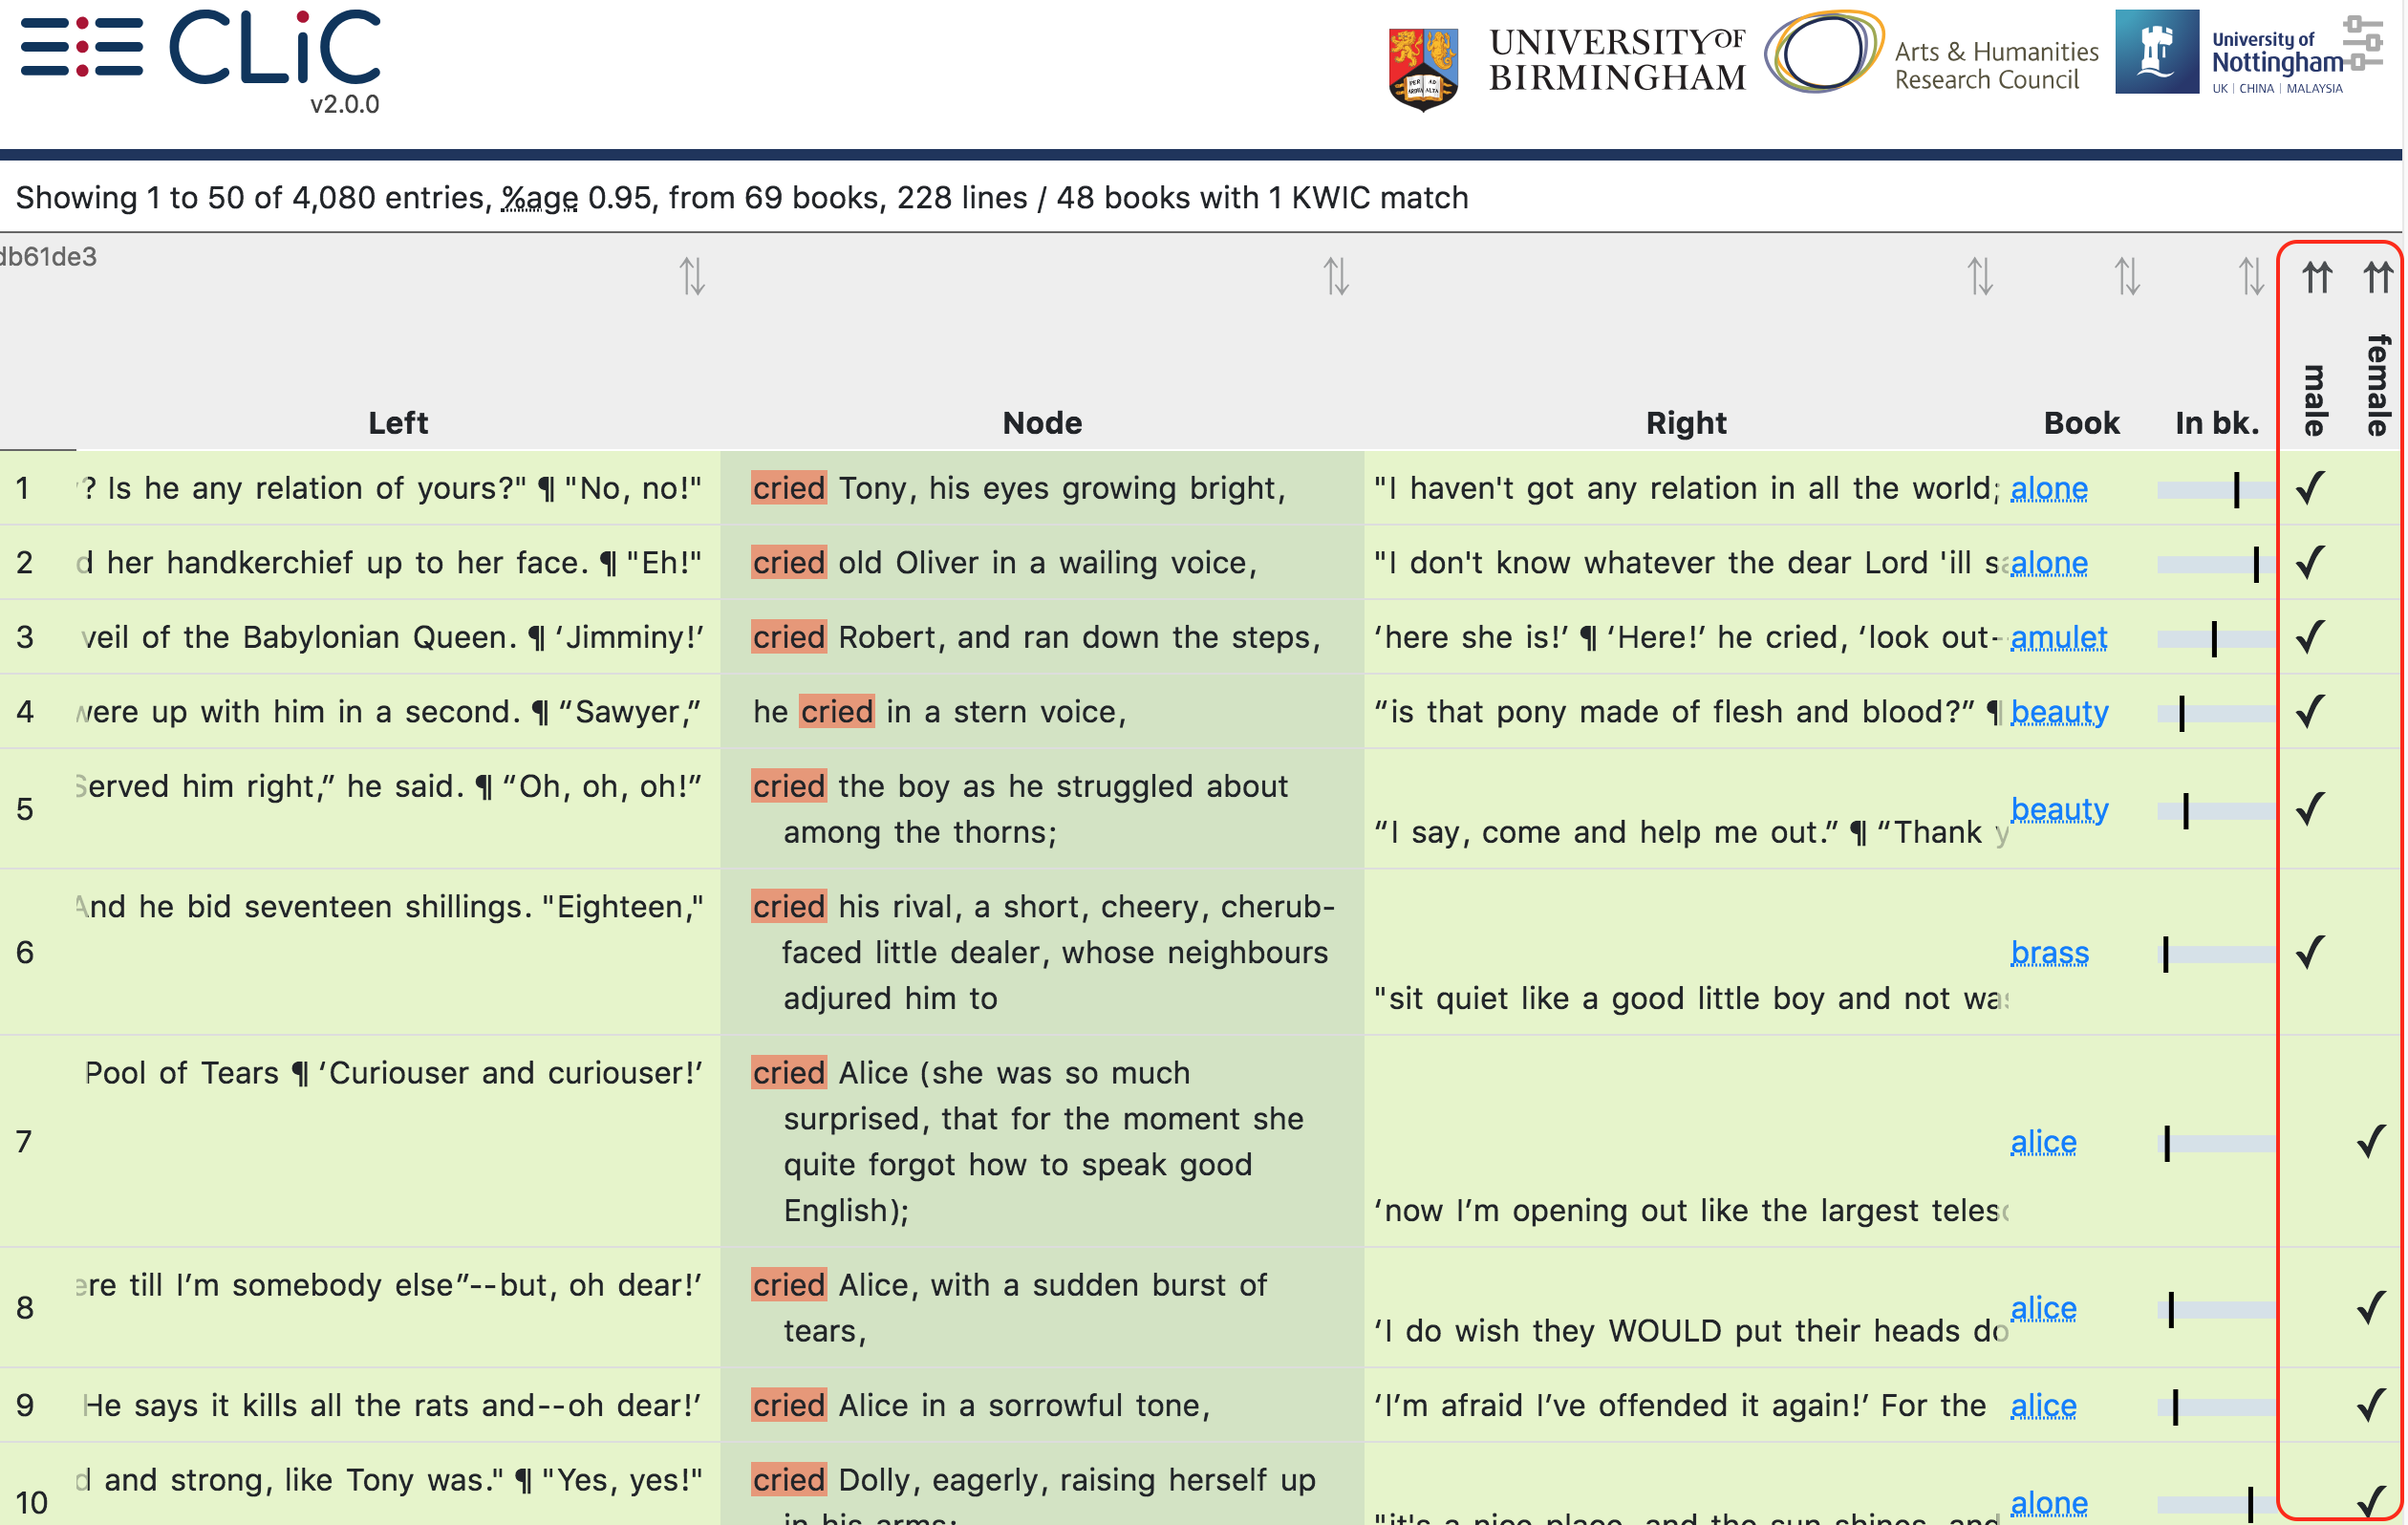Toggle female checkmark on row 8 Alice tears
The width and height of the screenshot is (2408, 1525).
point(2371,1307)
